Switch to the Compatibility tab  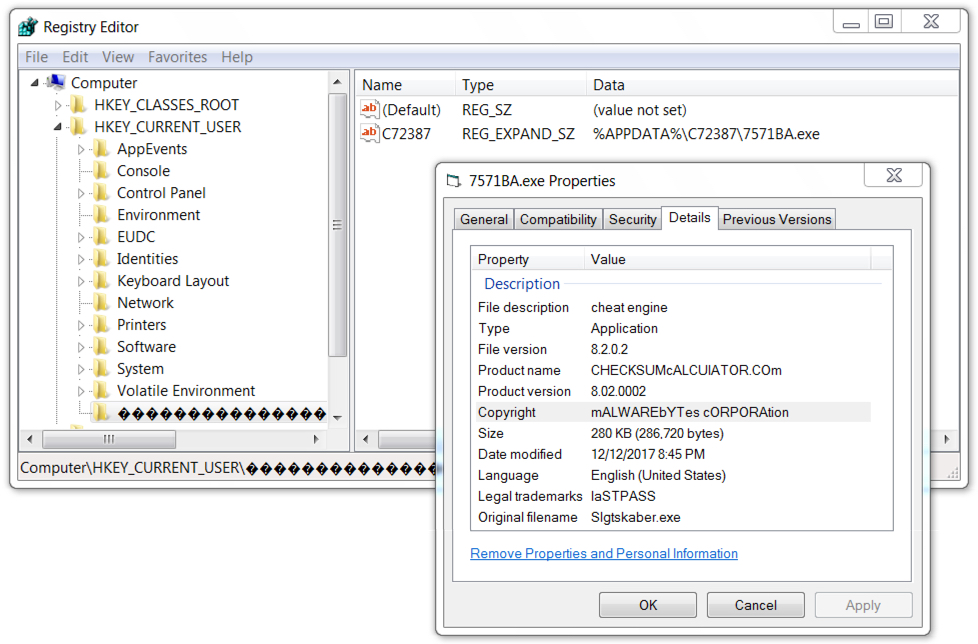coord(558,219)
